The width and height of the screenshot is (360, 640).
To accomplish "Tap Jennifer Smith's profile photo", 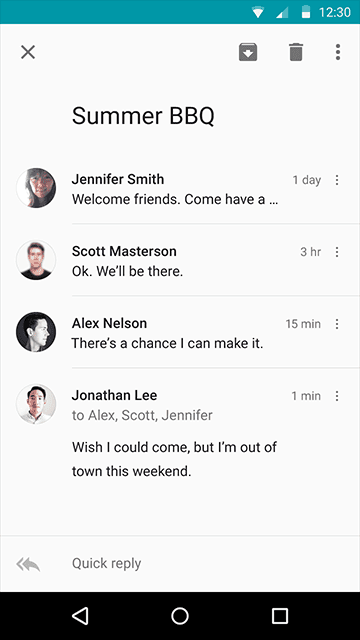I will [x=36, y=188].
